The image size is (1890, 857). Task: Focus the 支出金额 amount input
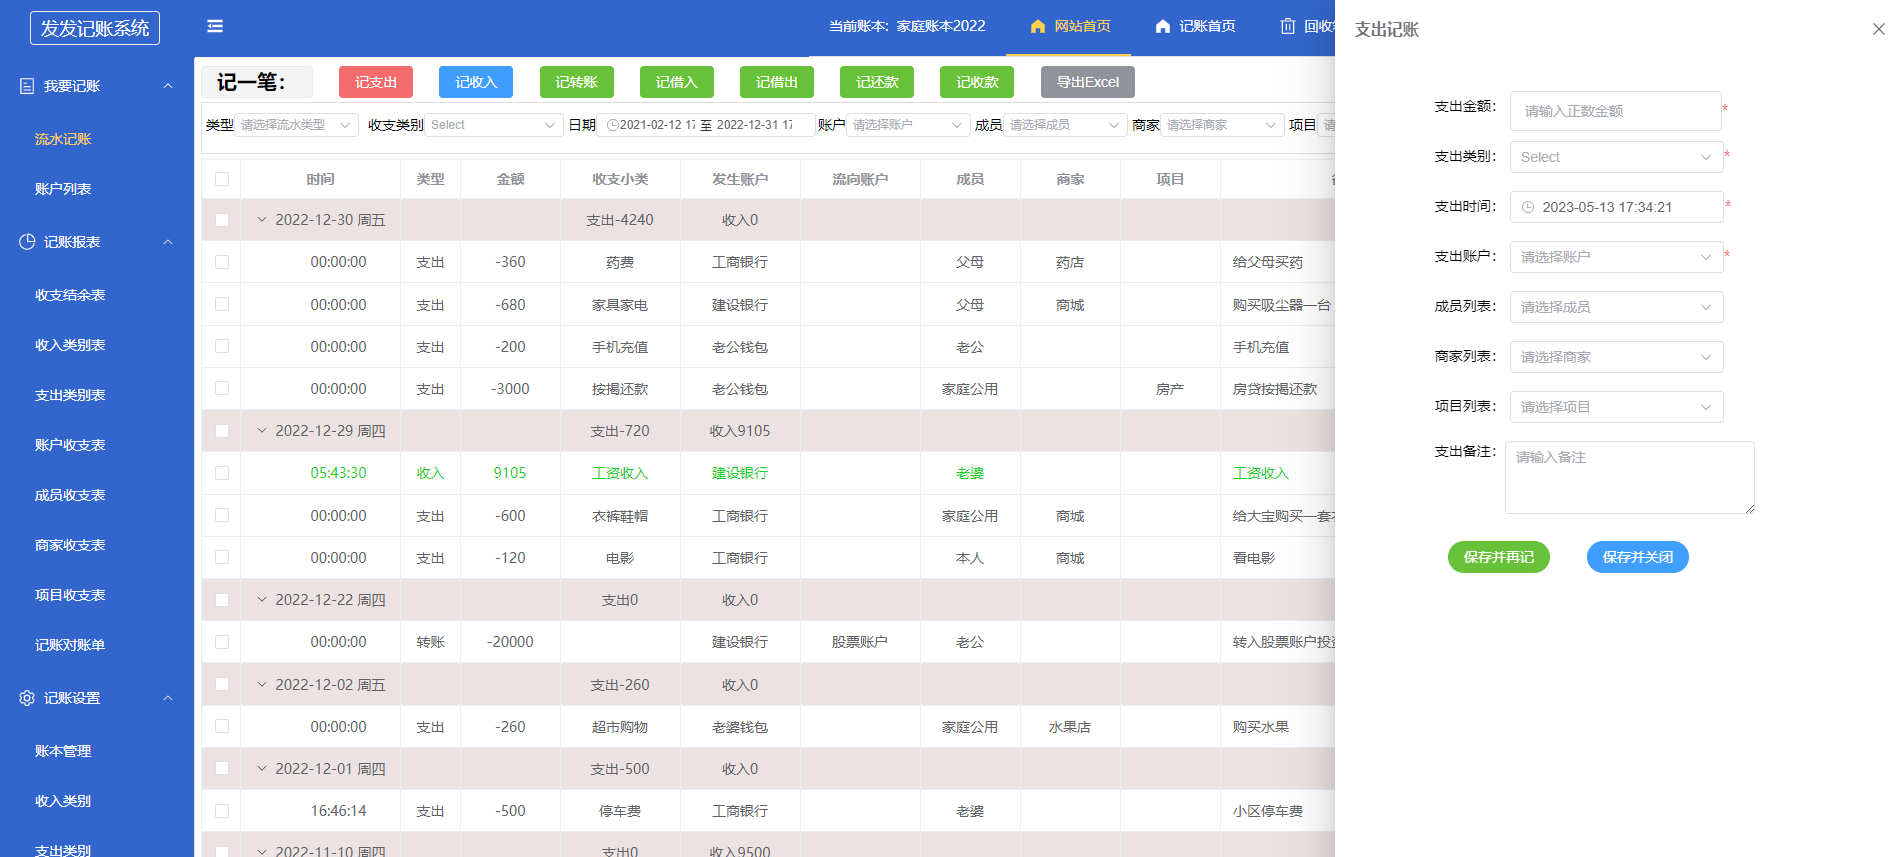(x=1616, y=111)
